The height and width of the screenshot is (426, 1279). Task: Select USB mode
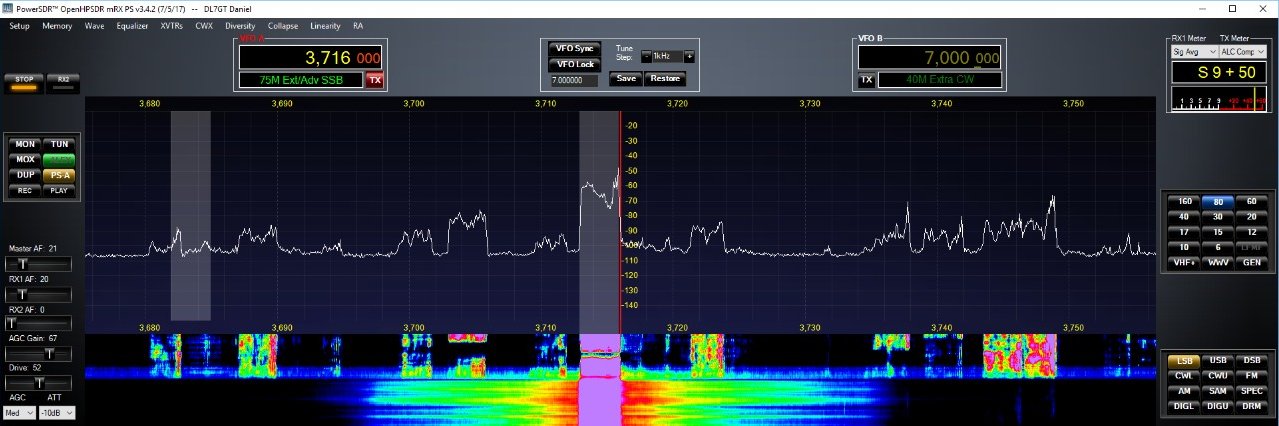click(1218, 360)
